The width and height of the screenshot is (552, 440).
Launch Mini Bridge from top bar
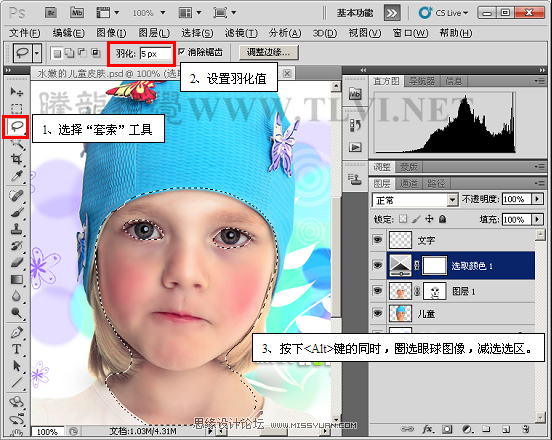click(x=77, y=13)
